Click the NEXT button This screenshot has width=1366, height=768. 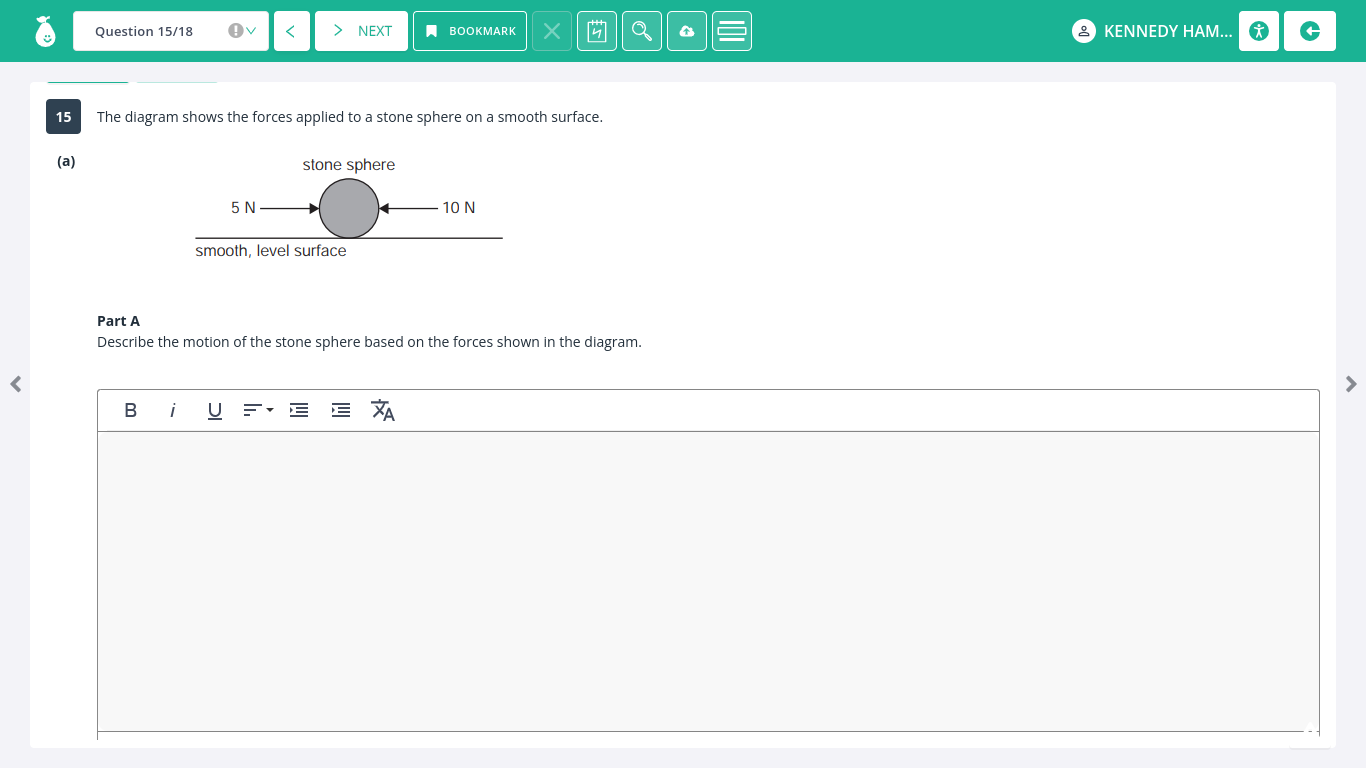pyautogui.click(x=361, y=31)
